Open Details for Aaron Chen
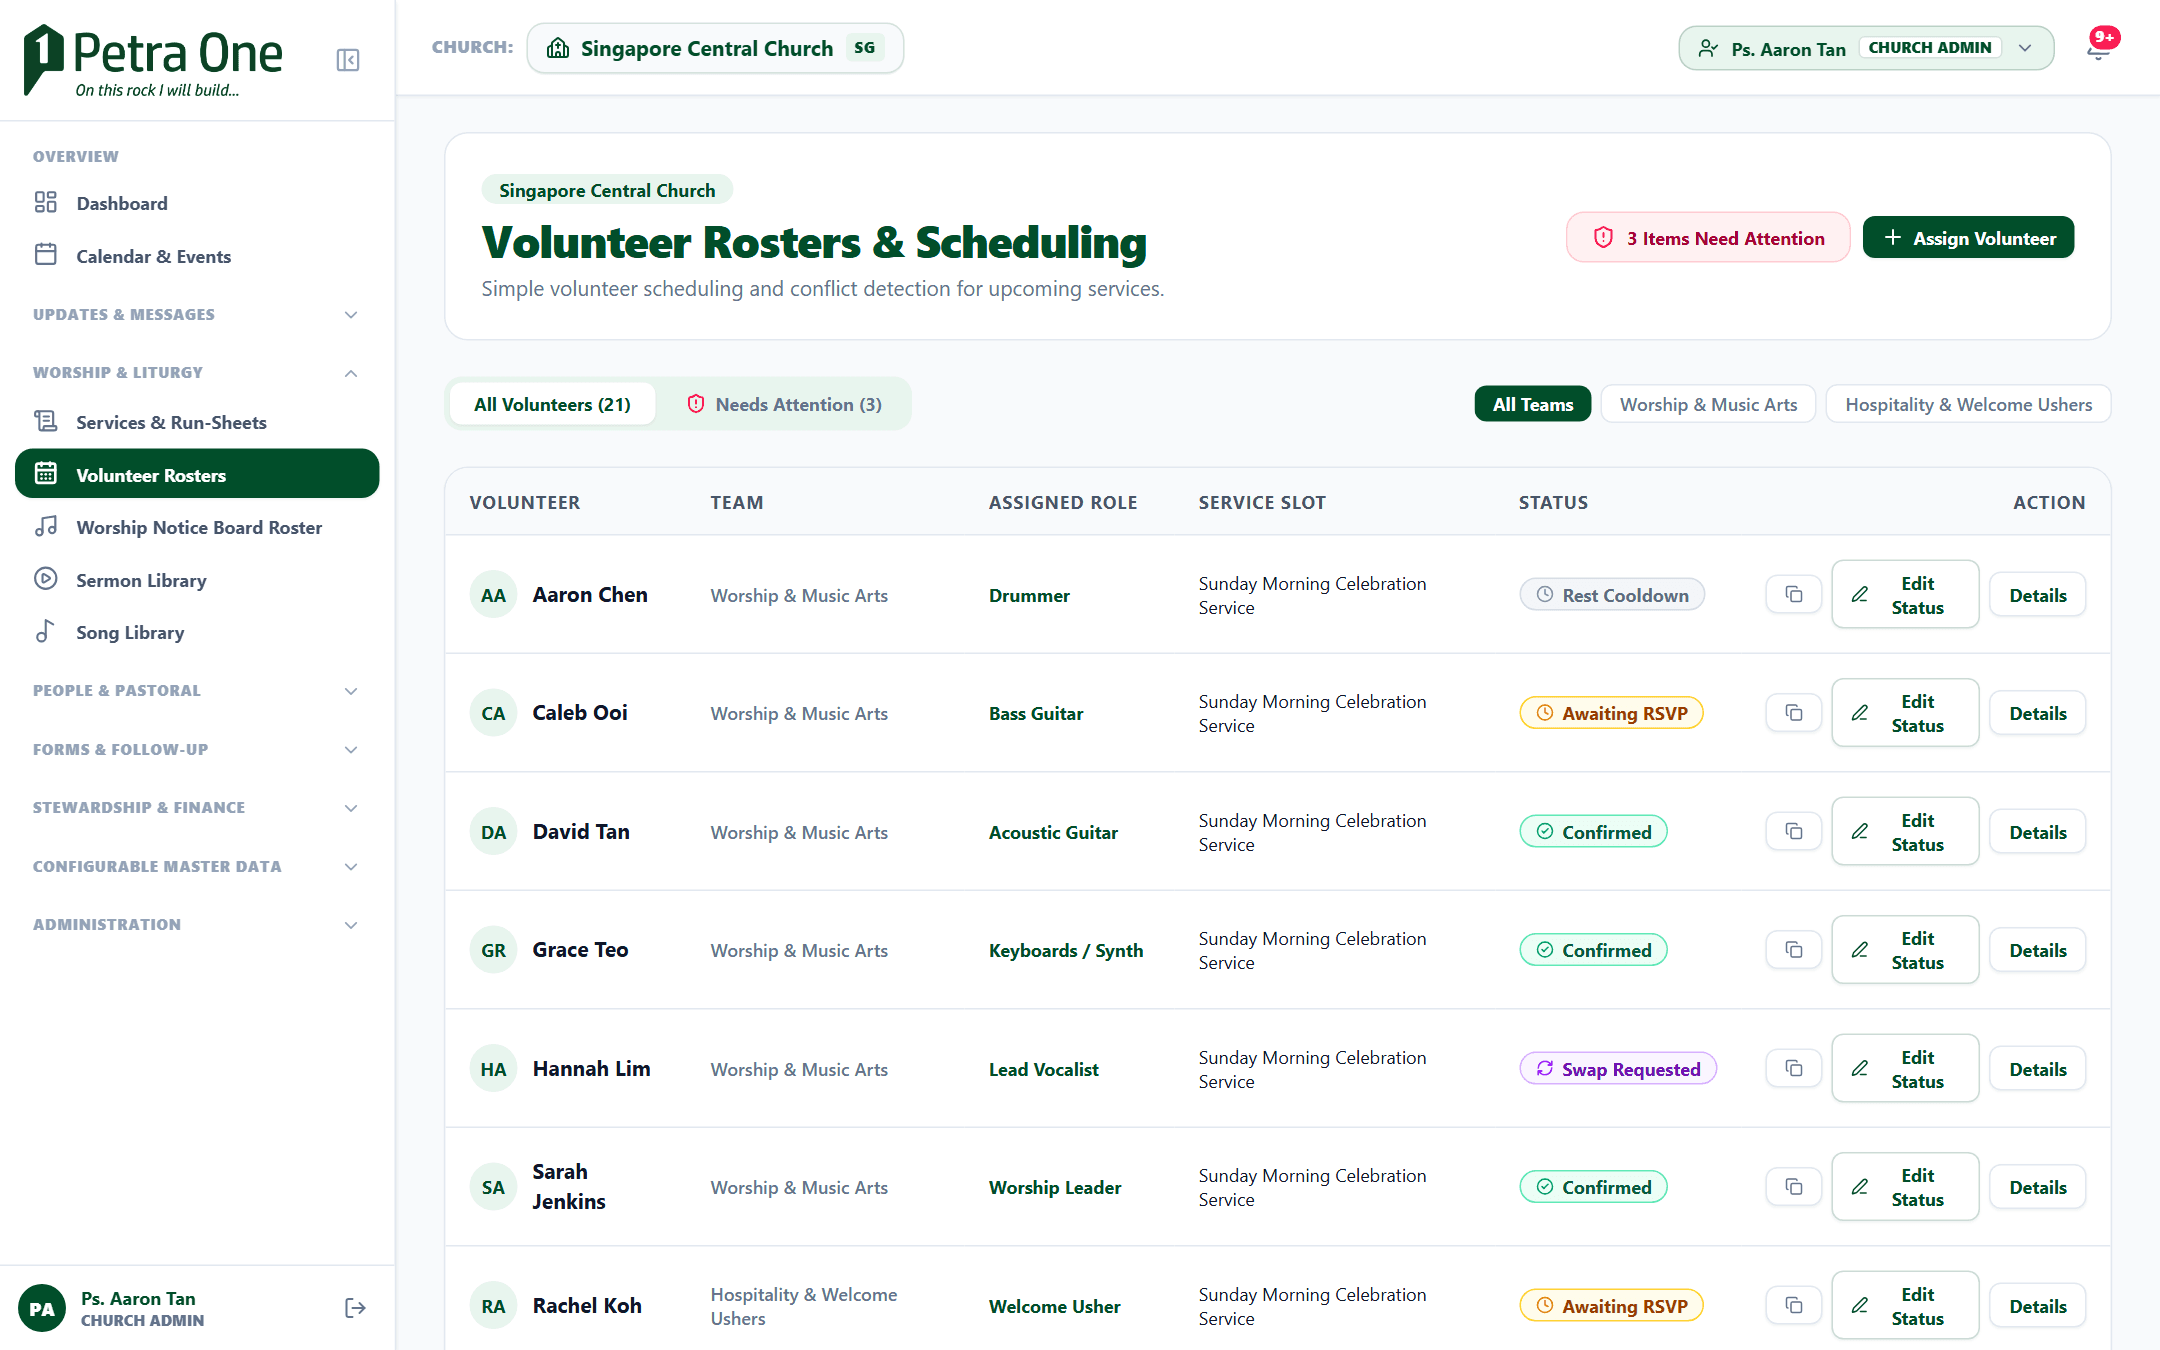Image resolution: width=2160 pixels, height=1350 pixels. 2038,595
